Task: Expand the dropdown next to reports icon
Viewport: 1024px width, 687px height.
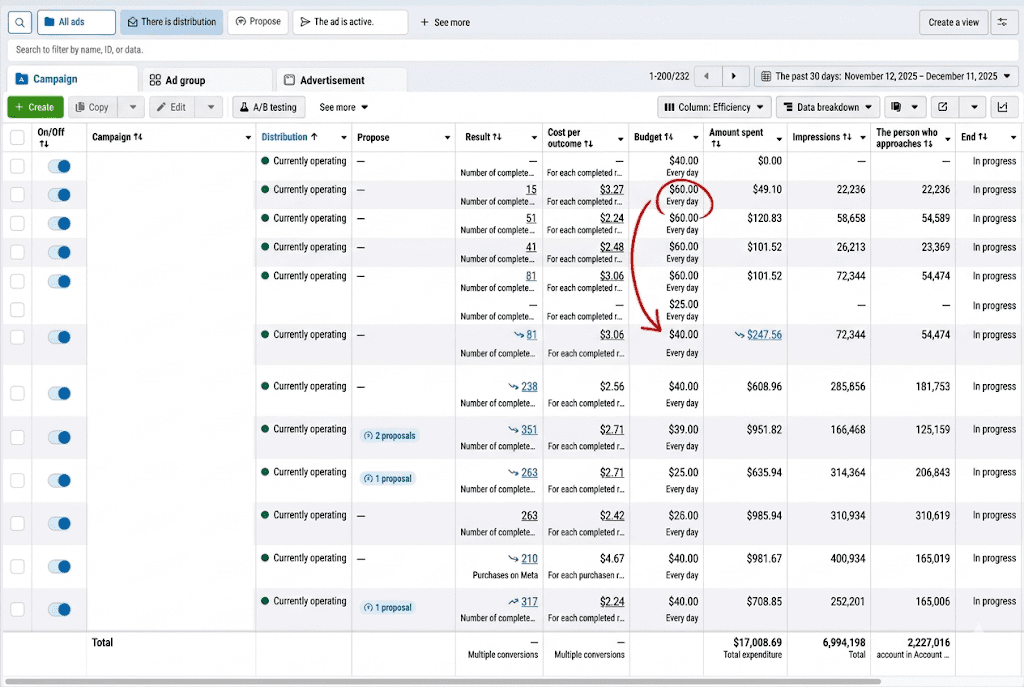Action: click(x=914, y=107)
